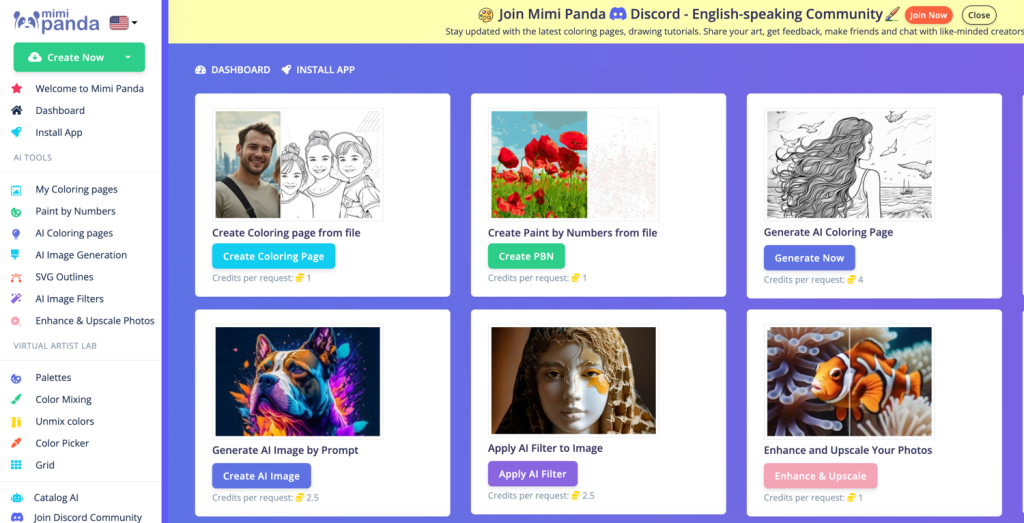Click the Paint by Numbers palette icon
Viewport: 1024px width, 523px height.
click(16, 212)
